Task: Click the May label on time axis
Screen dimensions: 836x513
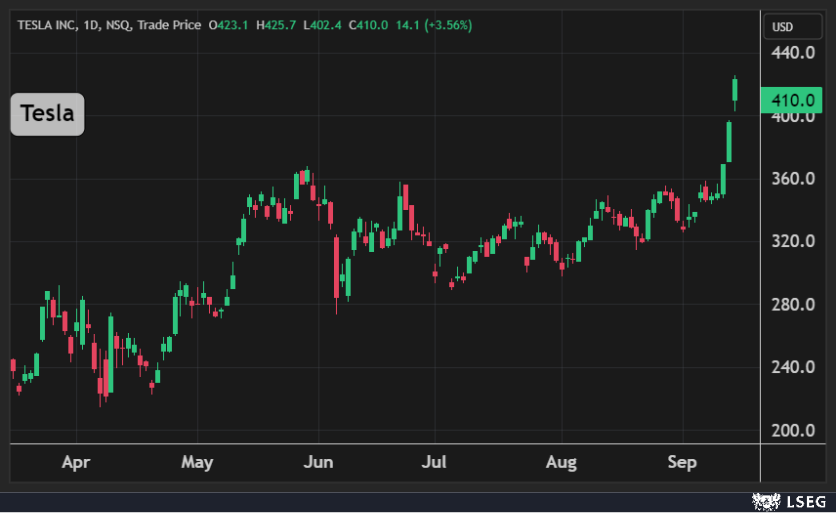Action: click(x=197, y=463)
